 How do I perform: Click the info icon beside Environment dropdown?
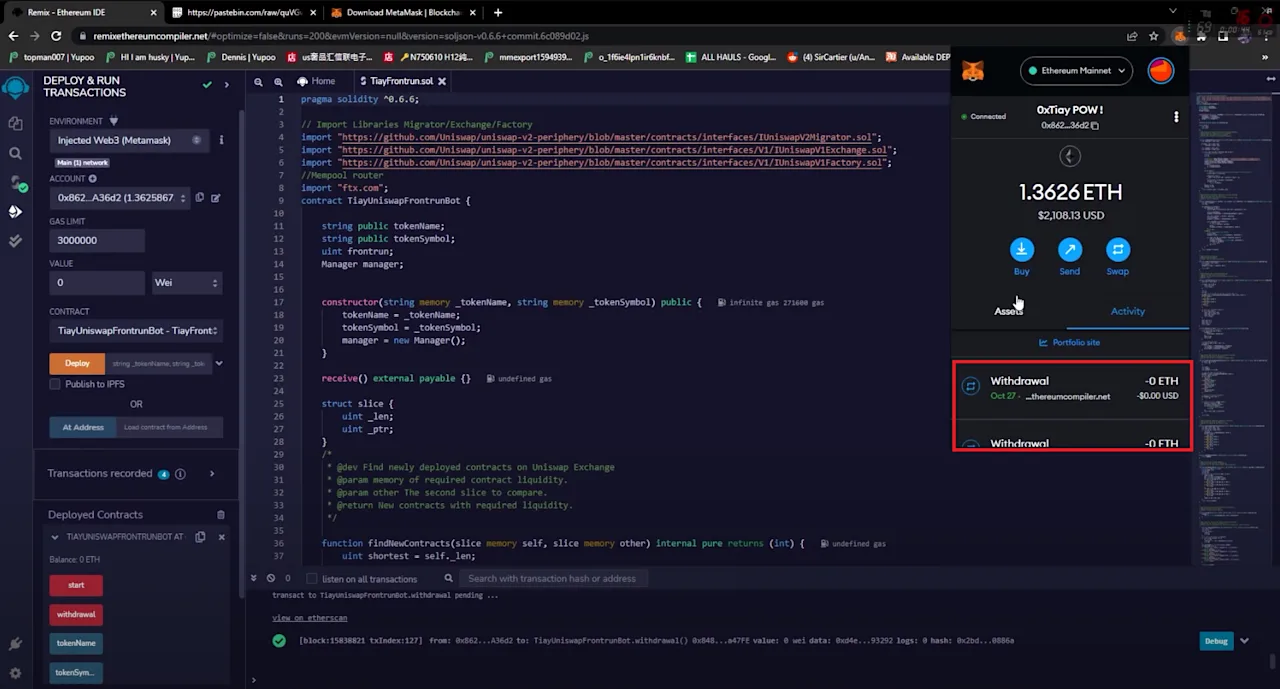point(221,140)
